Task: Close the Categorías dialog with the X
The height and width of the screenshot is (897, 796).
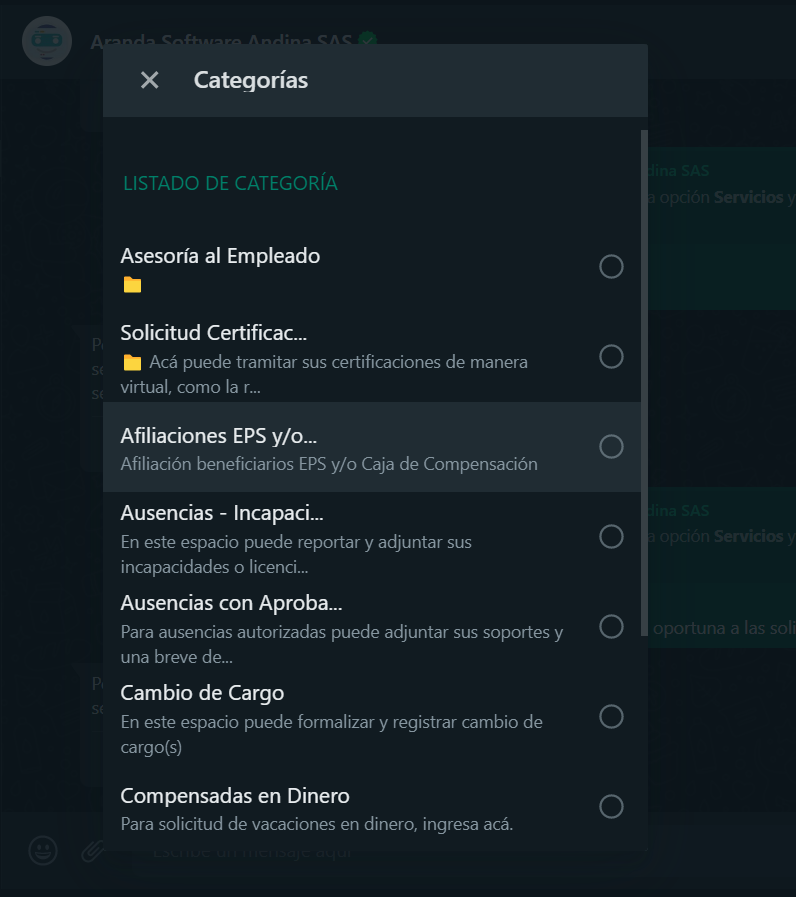Action: (x=149, y=80)
